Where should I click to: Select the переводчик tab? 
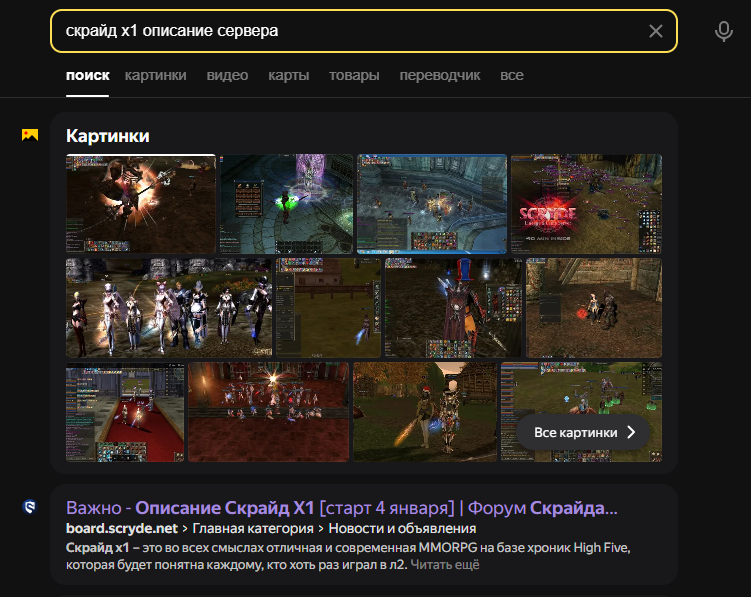tap(440, 75)
